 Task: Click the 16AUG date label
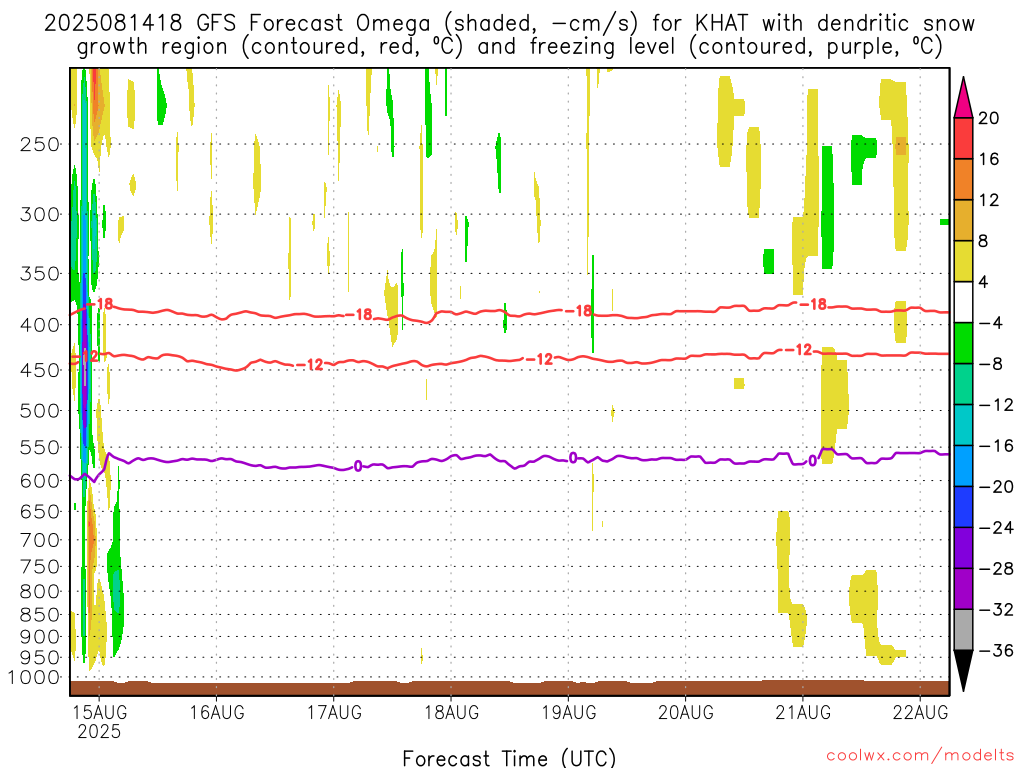217,712
